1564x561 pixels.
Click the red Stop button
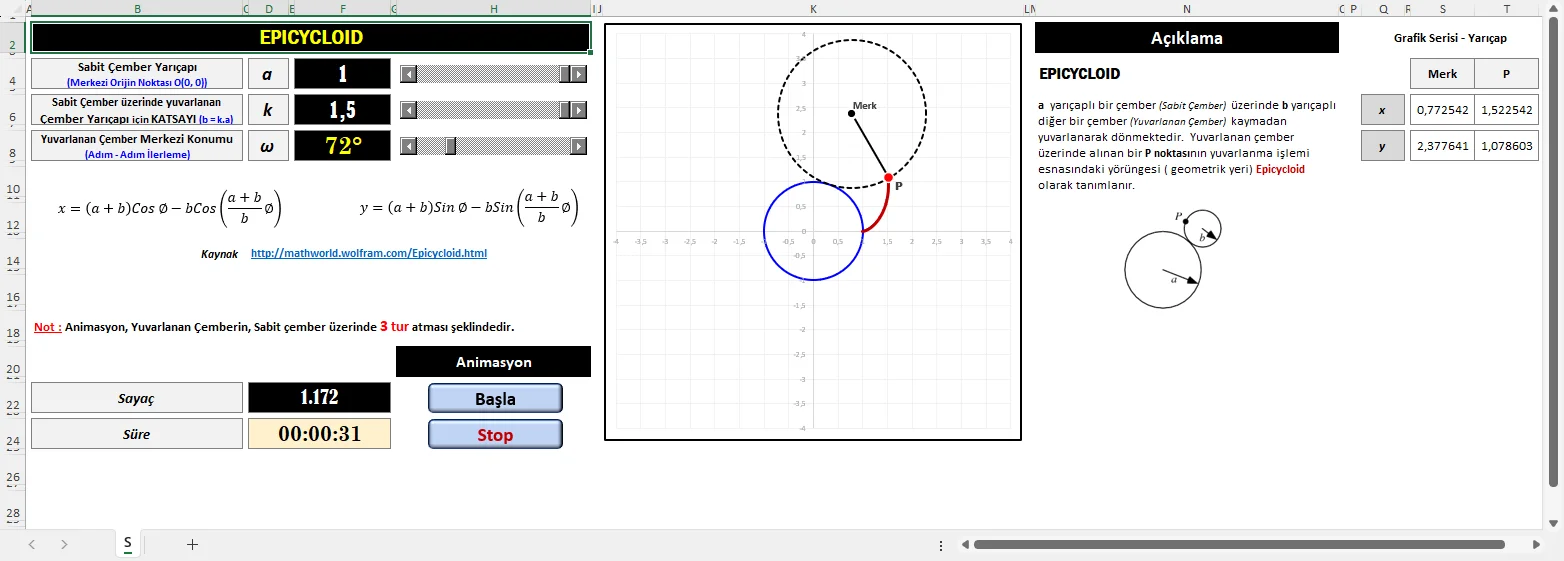495,434
